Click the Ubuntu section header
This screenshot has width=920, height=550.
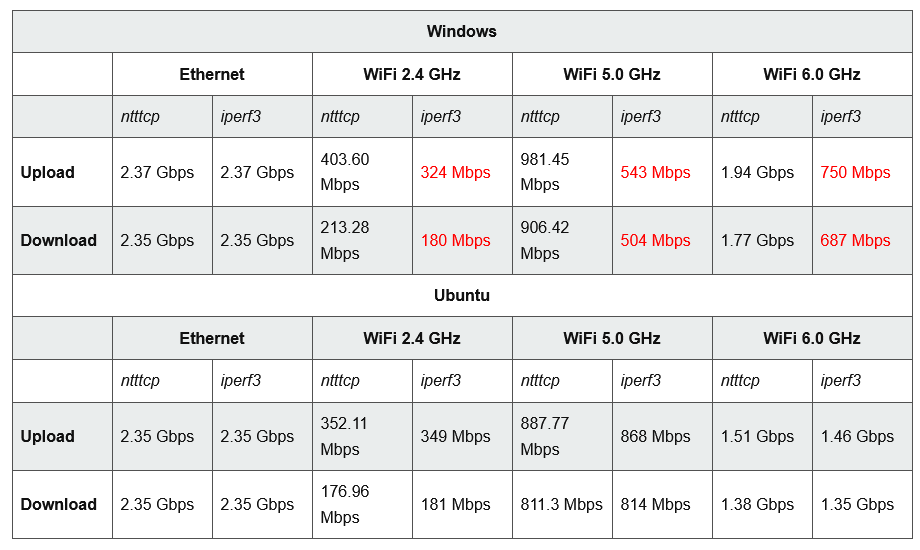pos(461,296)
